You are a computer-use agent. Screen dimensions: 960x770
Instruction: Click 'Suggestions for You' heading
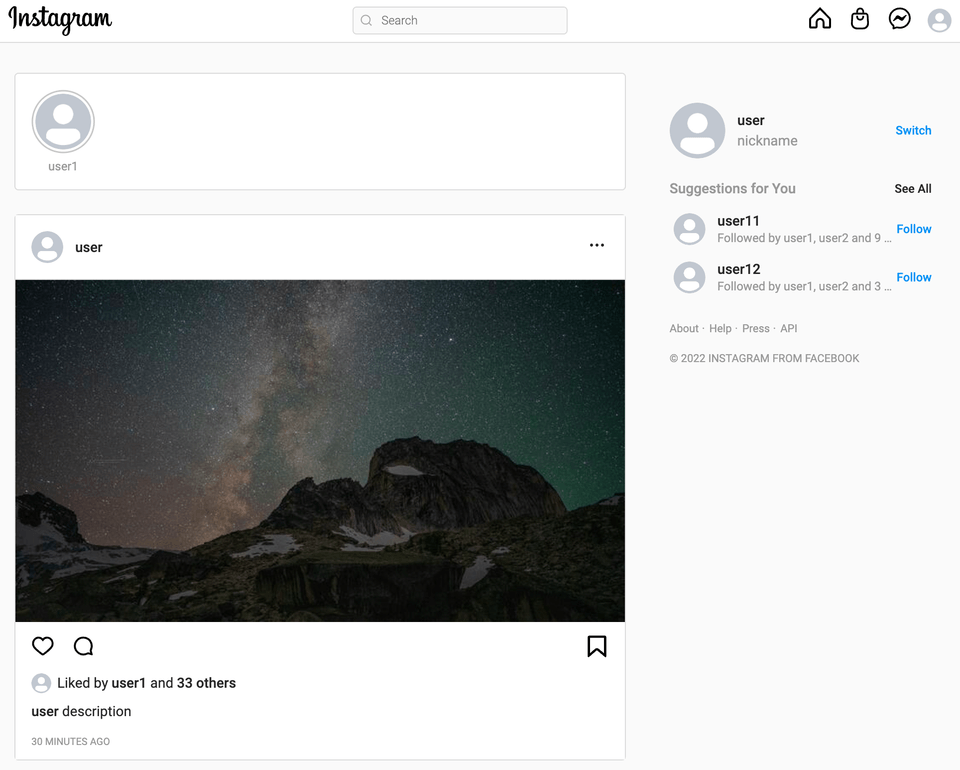[x=732, y=189]
